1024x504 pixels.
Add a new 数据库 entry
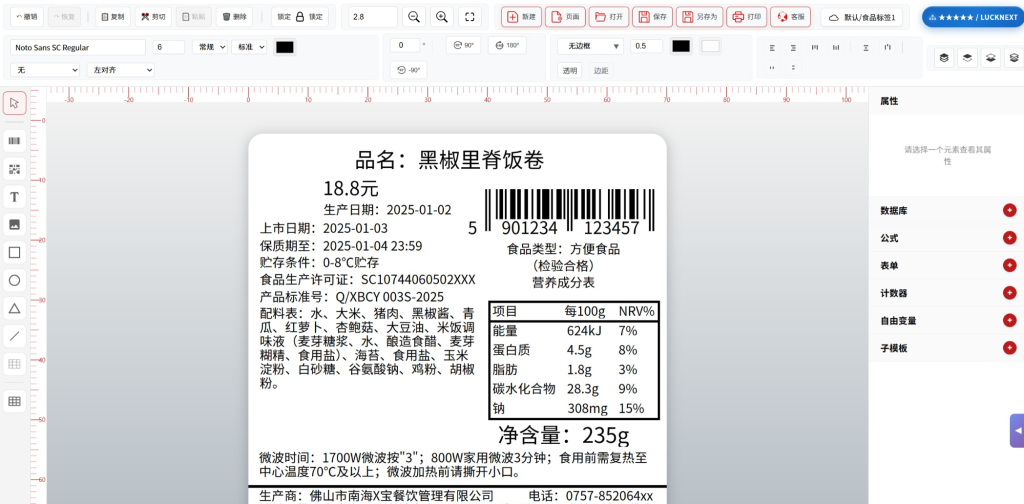1010,210
